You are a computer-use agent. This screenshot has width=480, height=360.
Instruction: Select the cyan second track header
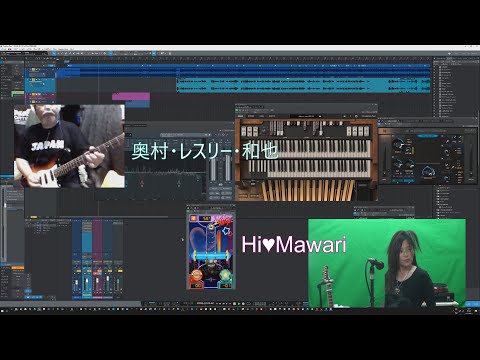coord(41,84)
